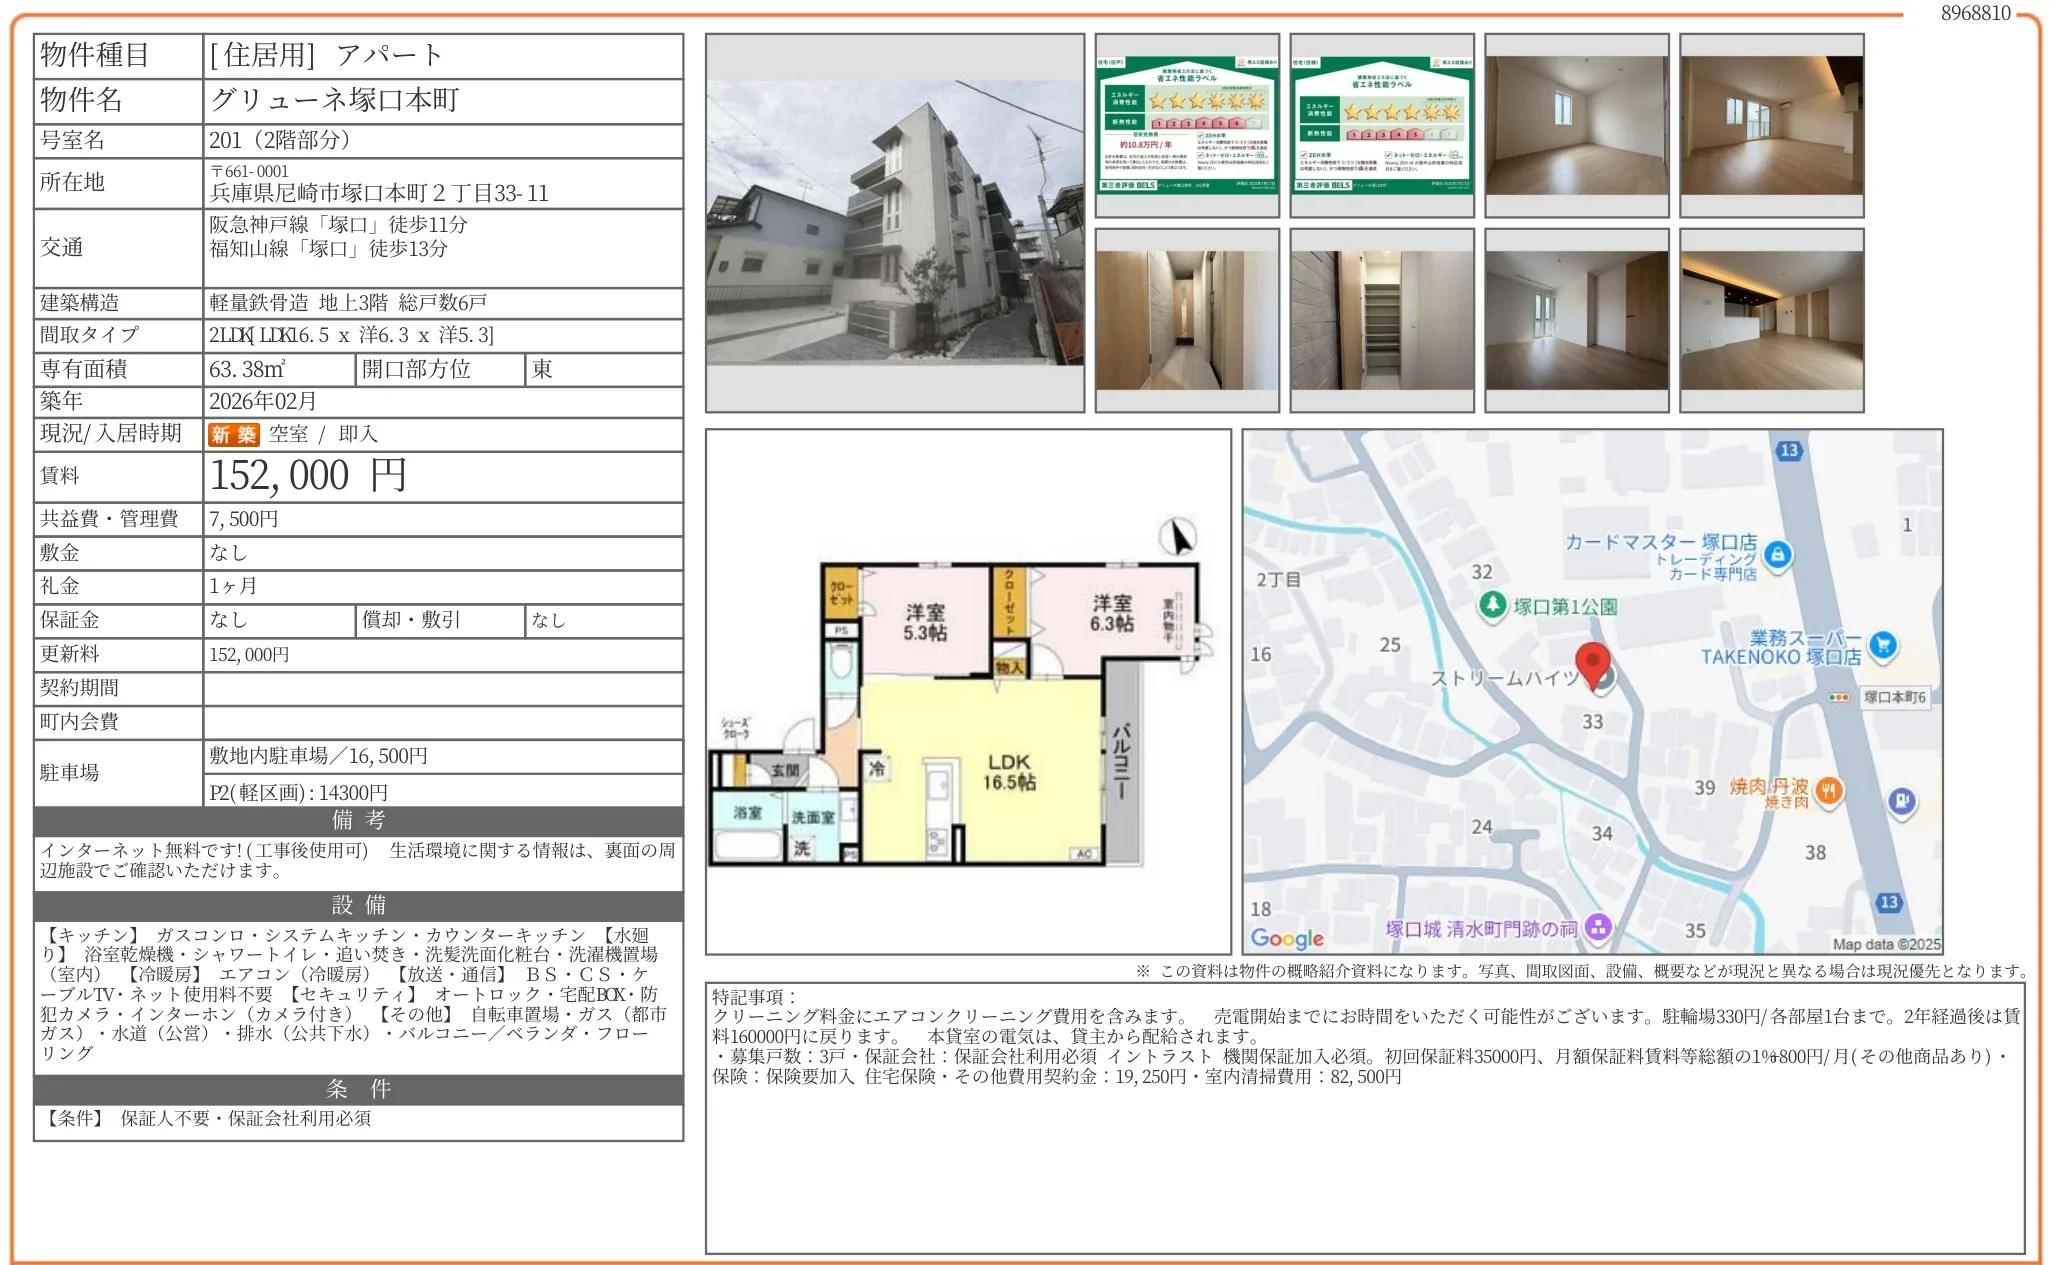
Task: Click the purple shrine icon near 塚口城 清水町門跡の祠
Action: click(x=1598, y=927)
